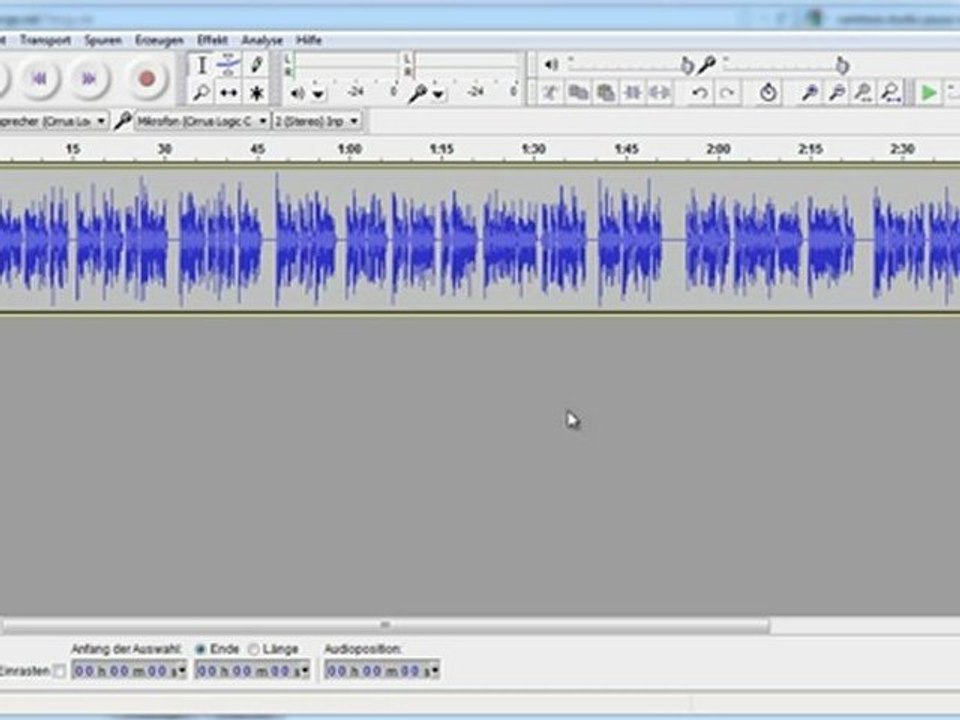
Task: Open the input meter dropdown arrow
Action: pos(438,94)
